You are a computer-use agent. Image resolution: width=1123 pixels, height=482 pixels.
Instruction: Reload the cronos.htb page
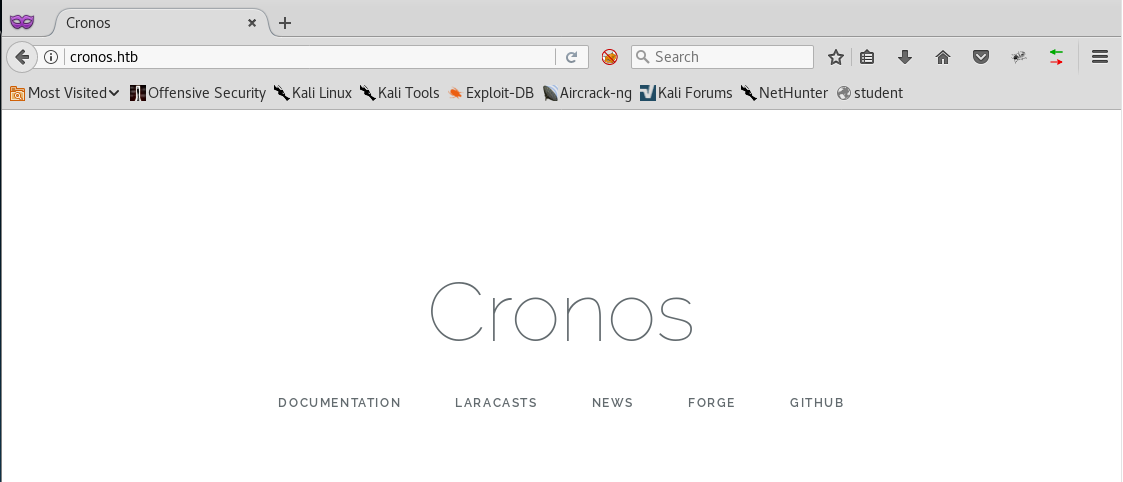point(572,57)
